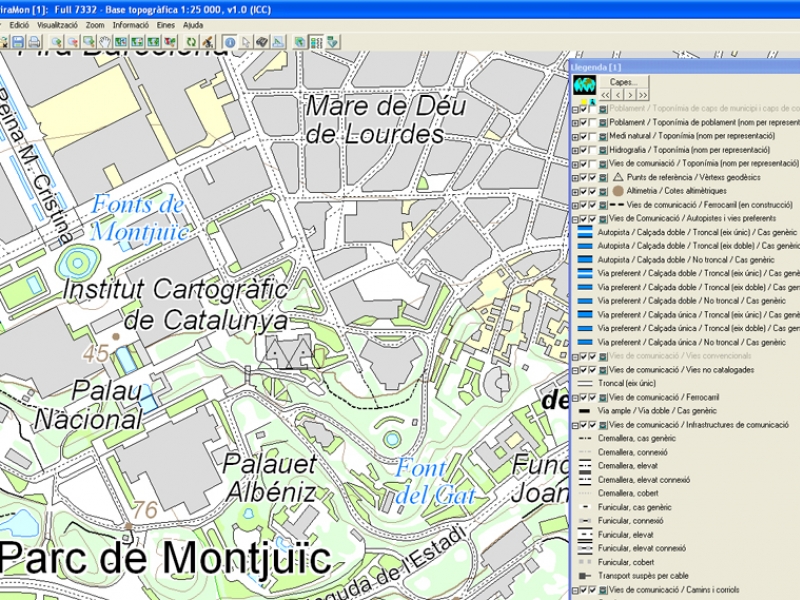Toggle first checkbox of Hidrografia / Toponímia layer

coord(583,149)
